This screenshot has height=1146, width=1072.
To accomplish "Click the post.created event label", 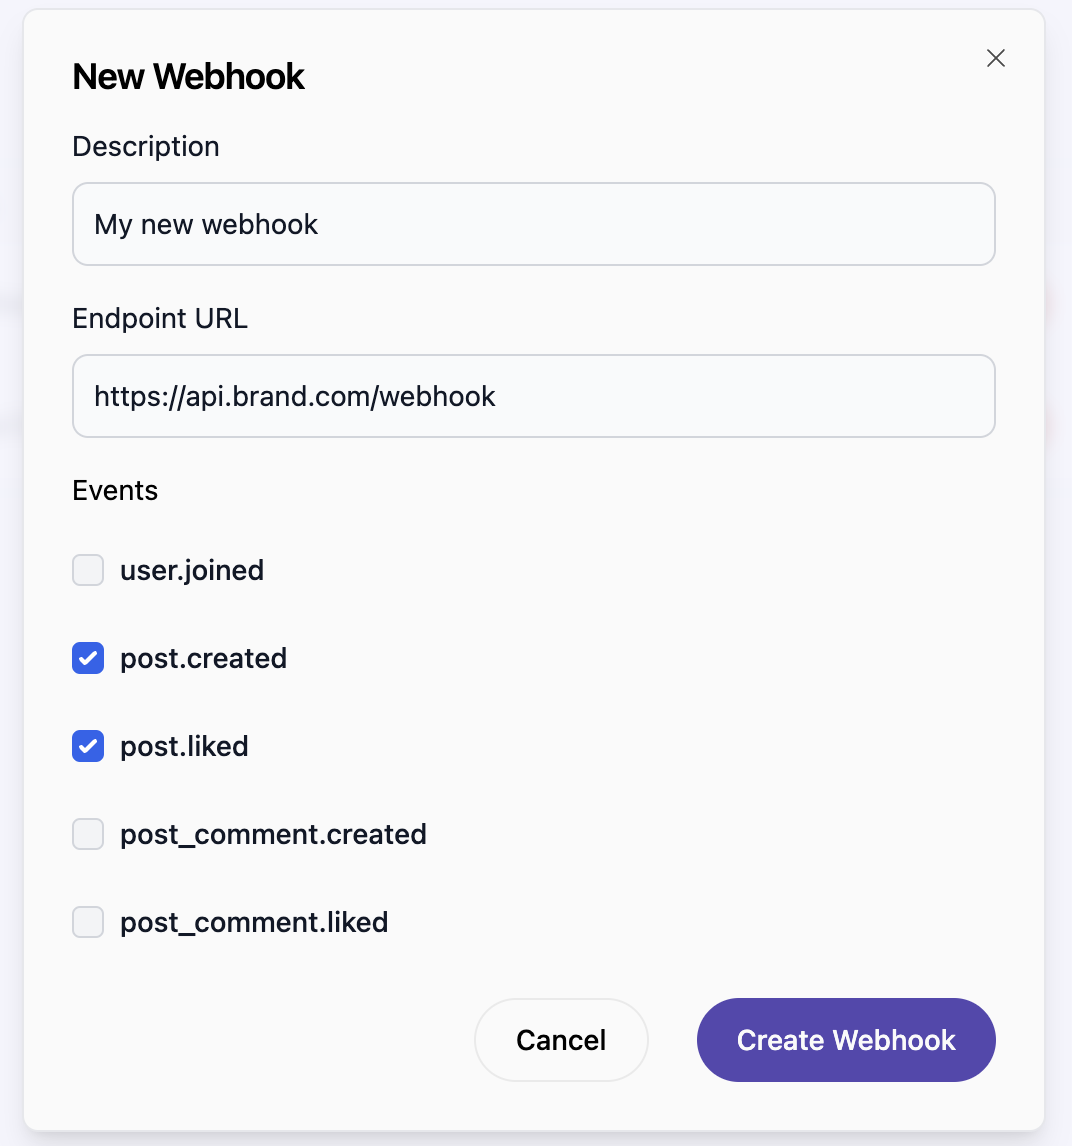I will click(x=203, y=658).
